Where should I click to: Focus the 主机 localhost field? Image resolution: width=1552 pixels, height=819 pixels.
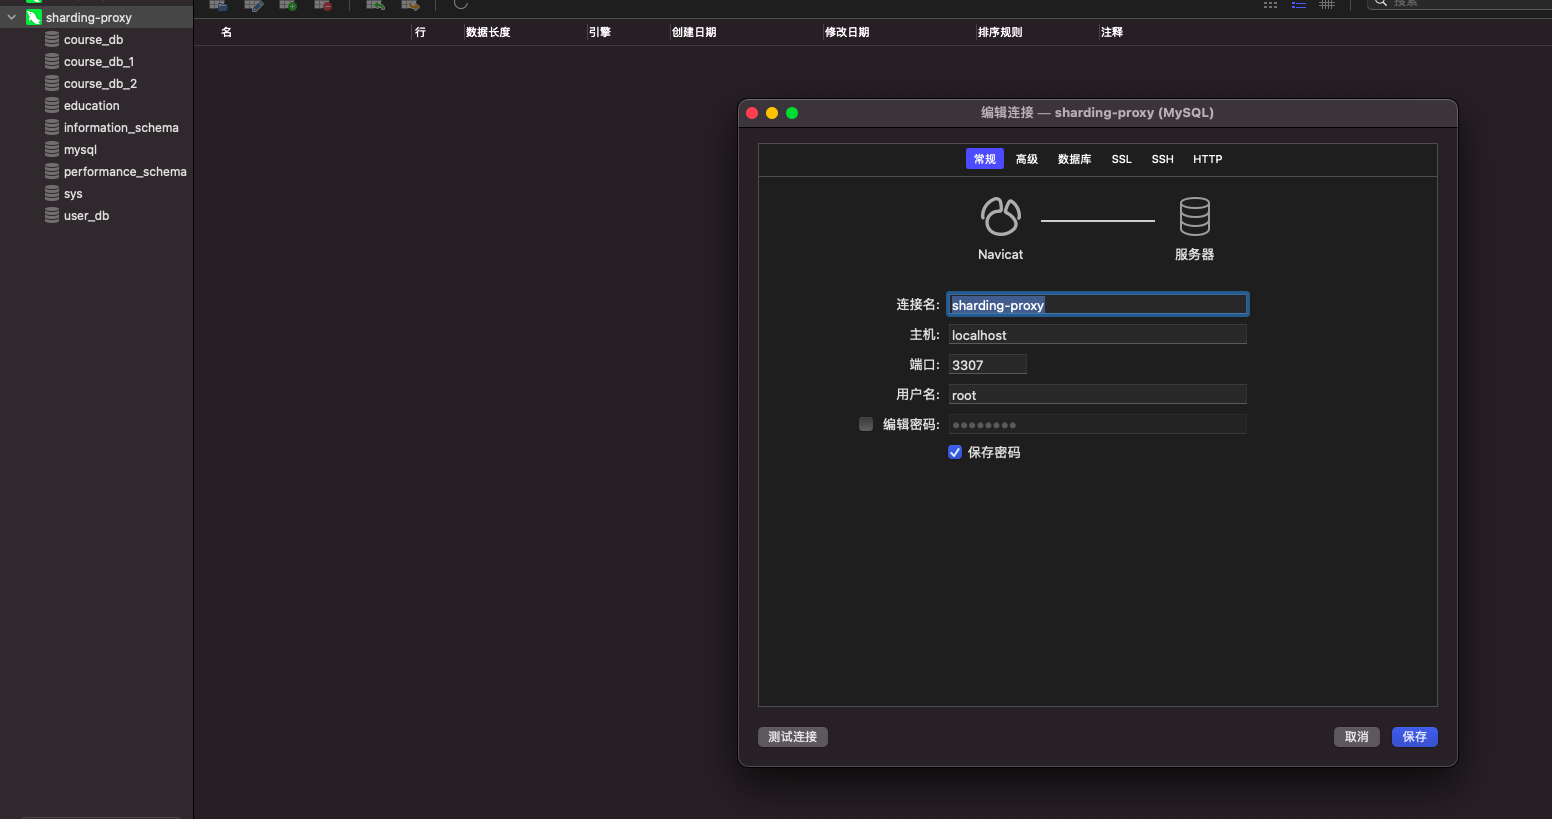[1098, 334]
